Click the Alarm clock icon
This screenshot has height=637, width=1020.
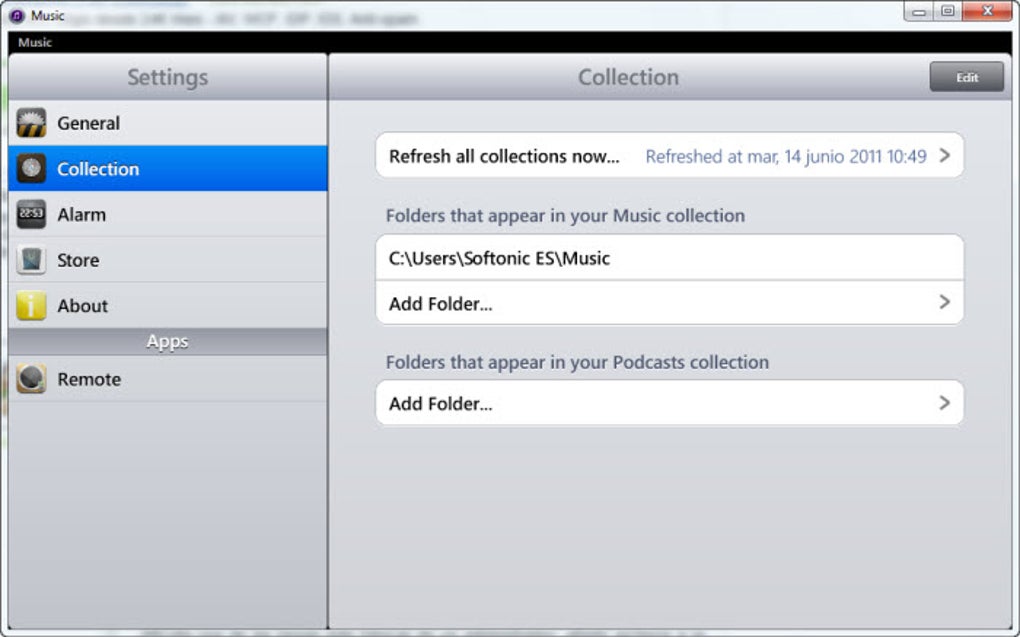pos(31,214)
